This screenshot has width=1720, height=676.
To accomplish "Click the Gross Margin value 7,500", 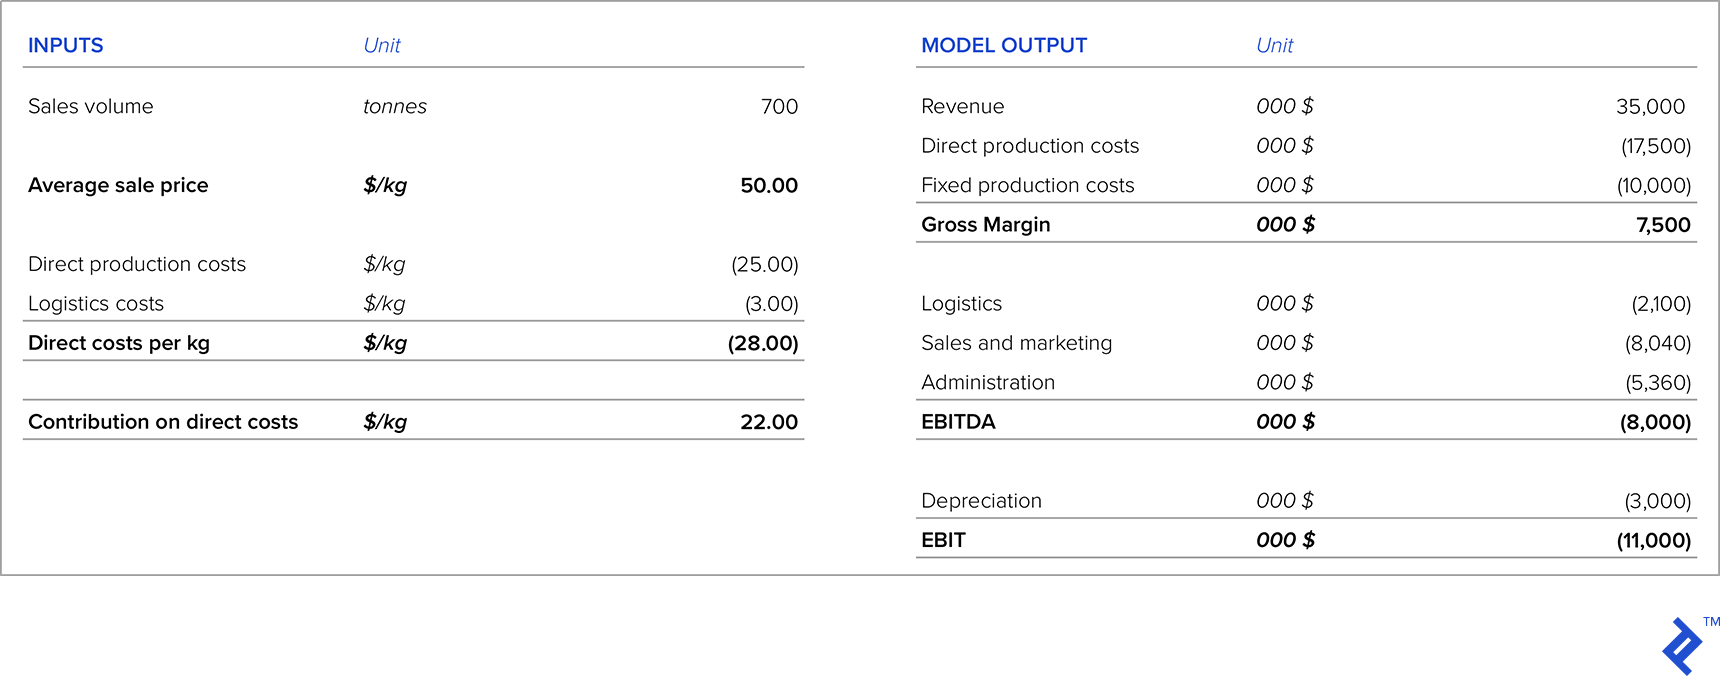I will tap(1663, 226).
